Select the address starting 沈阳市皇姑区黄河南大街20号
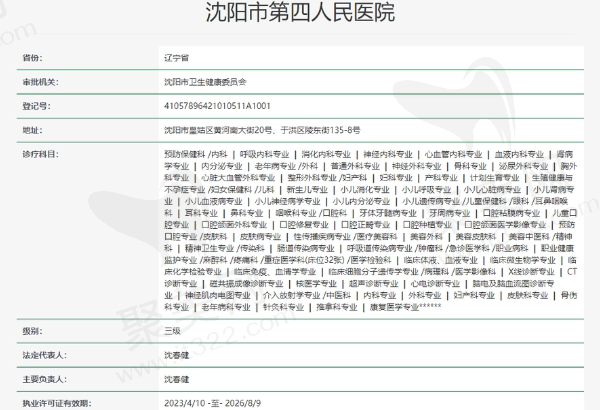Screen dimensions: 600x410 (x=262, y=130)
